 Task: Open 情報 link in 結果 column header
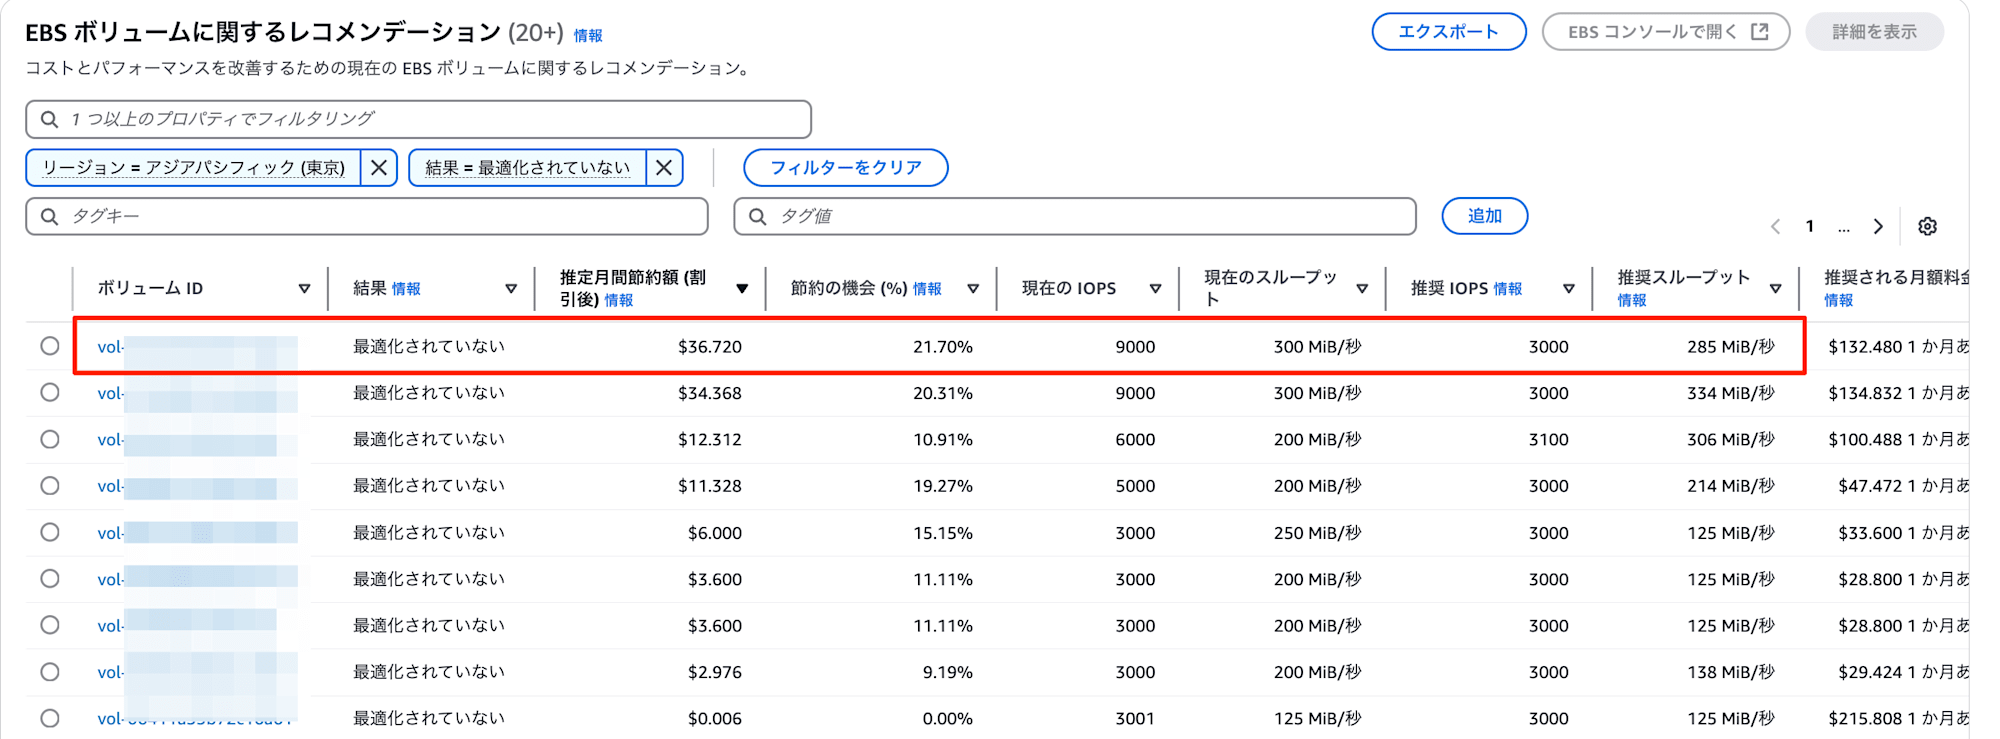click(x=406, y=289)
